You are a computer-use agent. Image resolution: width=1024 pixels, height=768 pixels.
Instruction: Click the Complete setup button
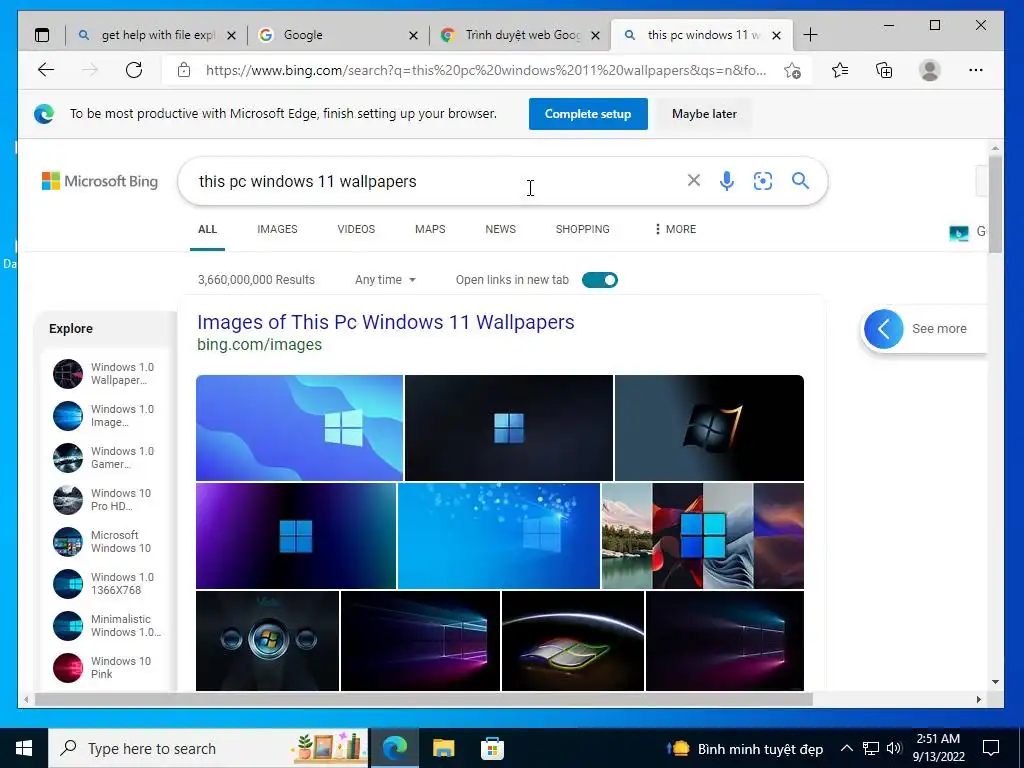[588, 114]
